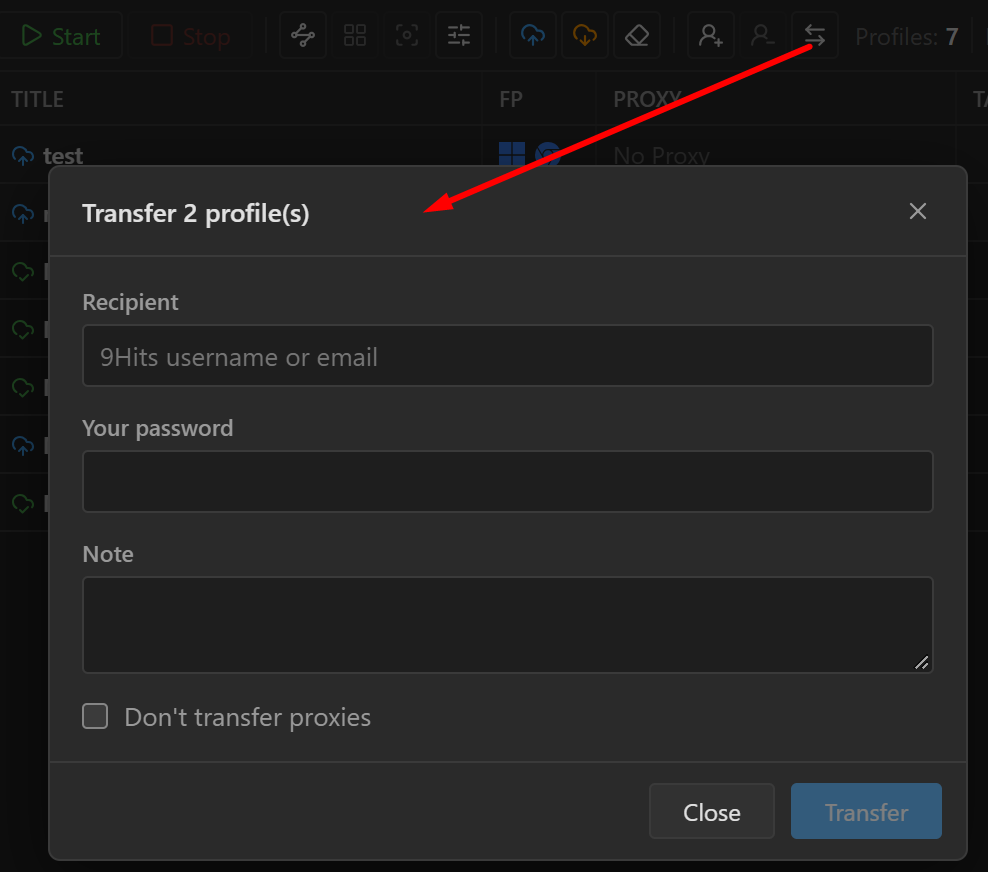
Task: Enable Don't transfer proxies checkbox
Action: point(95,716)
